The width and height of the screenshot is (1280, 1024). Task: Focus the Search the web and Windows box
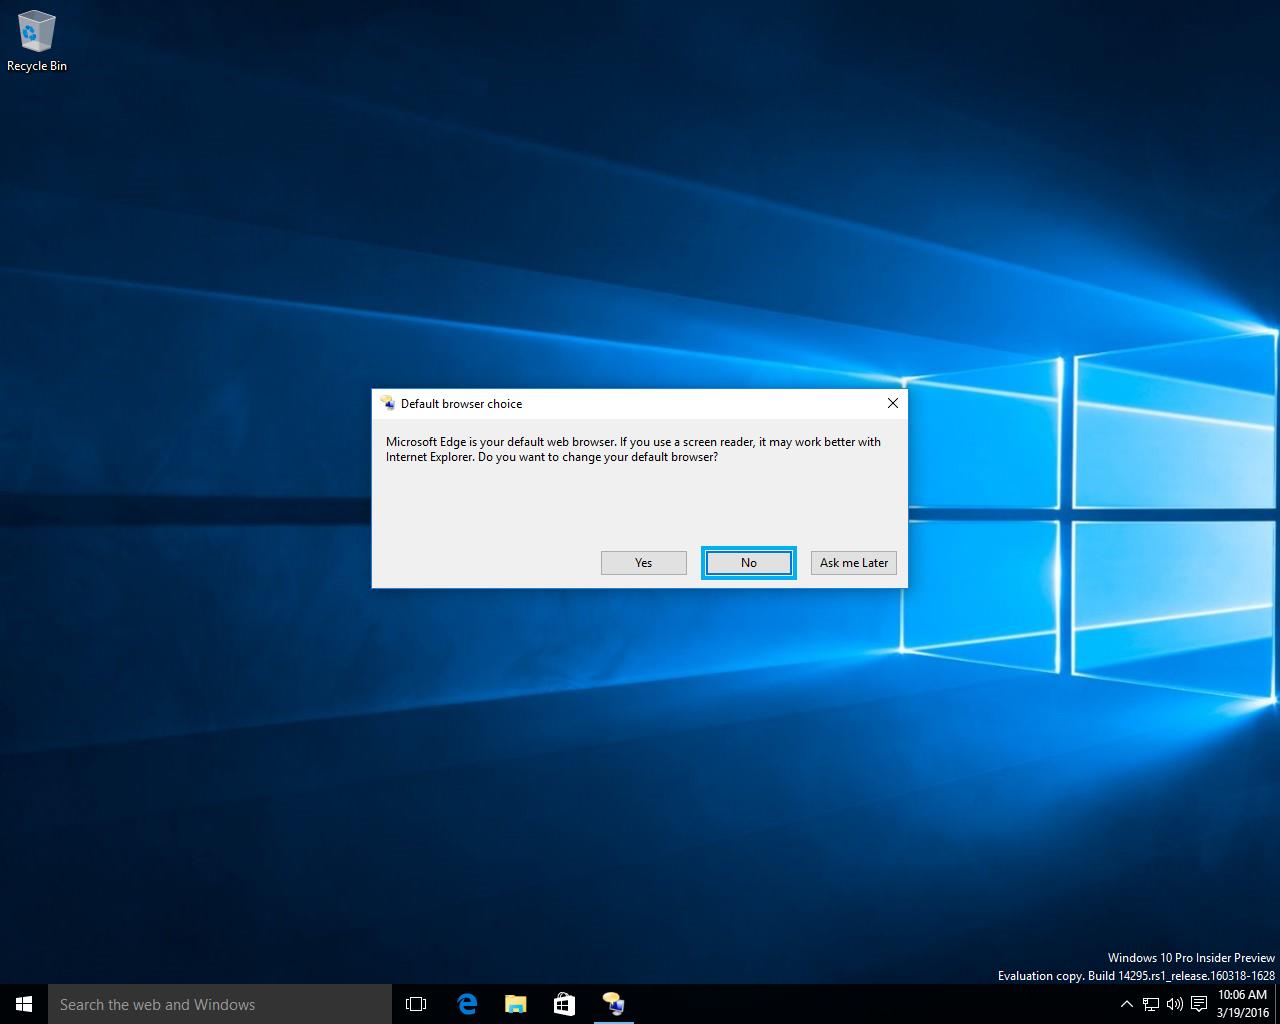click(x=220, y=1004)
